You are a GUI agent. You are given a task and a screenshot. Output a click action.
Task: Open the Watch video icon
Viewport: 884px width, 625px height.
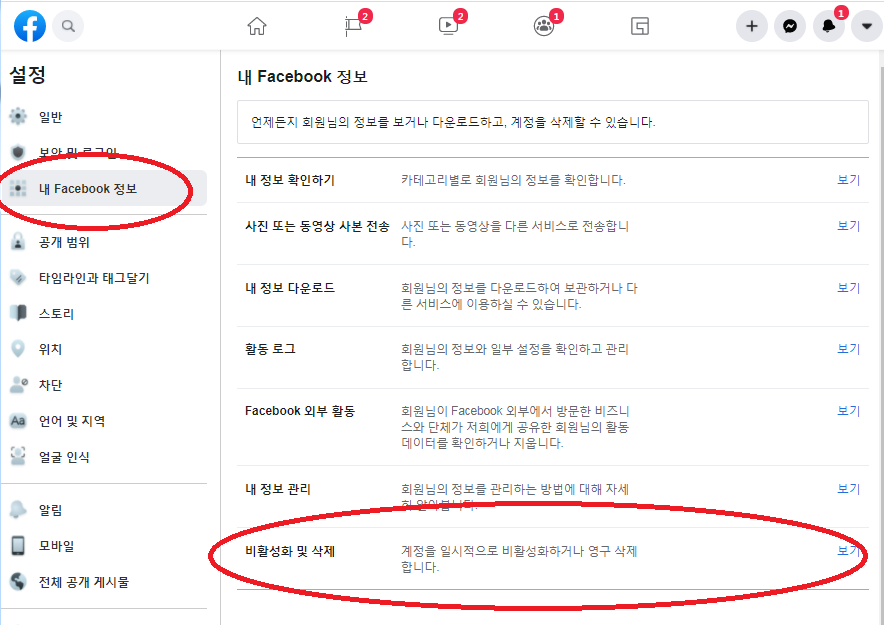click(x=448, y=26)
